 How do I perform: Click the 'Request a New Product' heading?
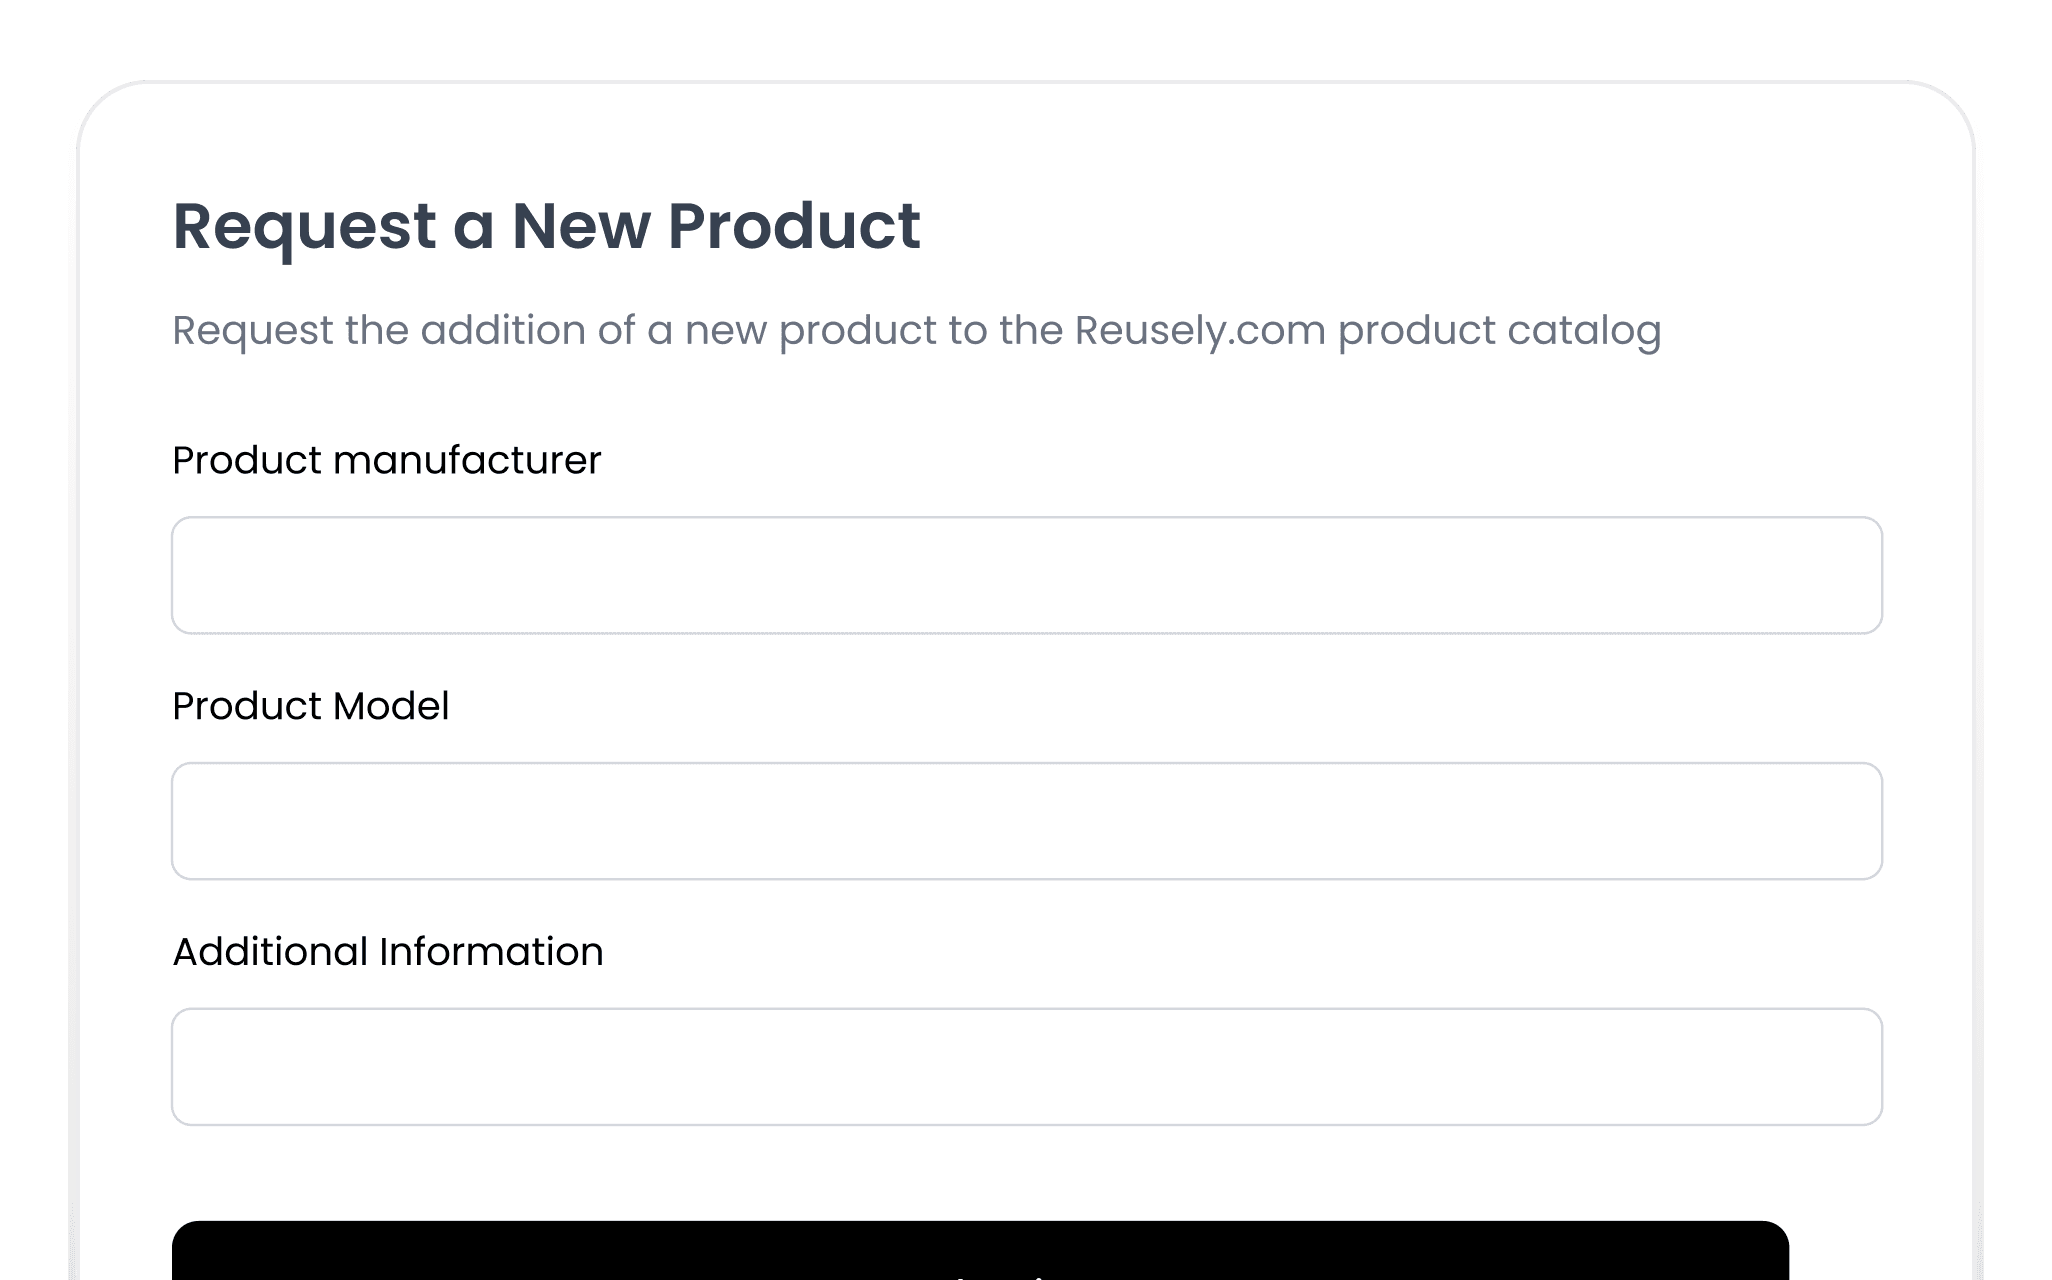[x=546, y=226]
